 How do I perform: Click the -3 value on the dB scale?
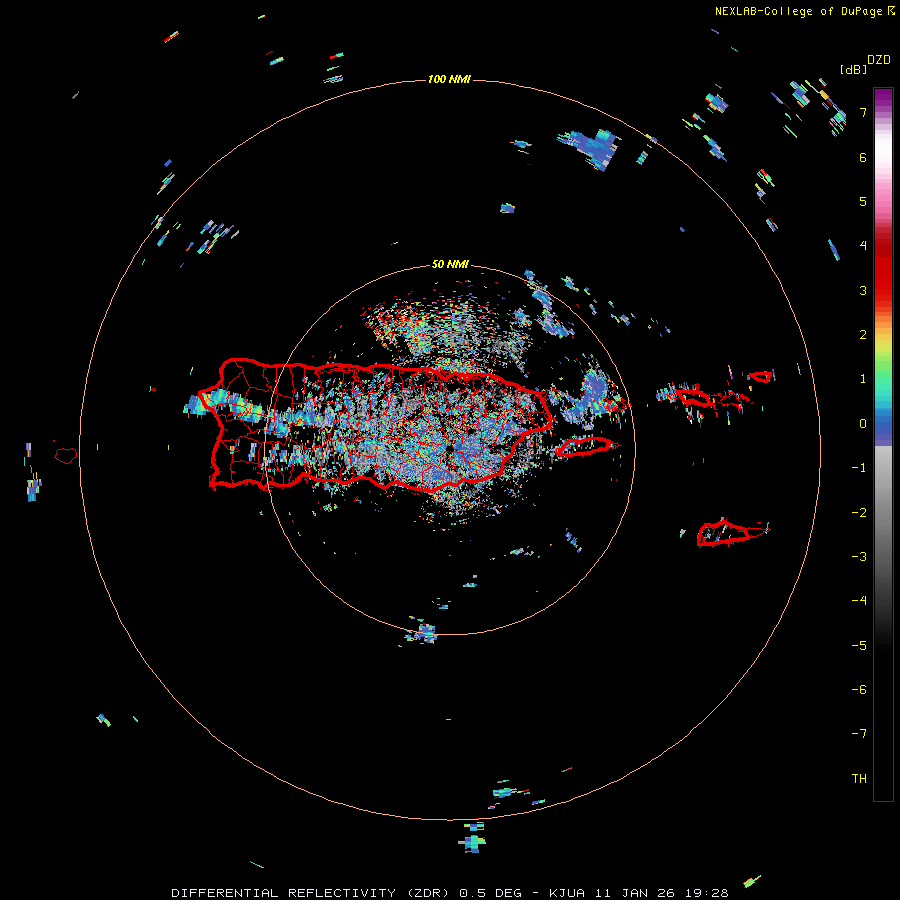[859, 557]
